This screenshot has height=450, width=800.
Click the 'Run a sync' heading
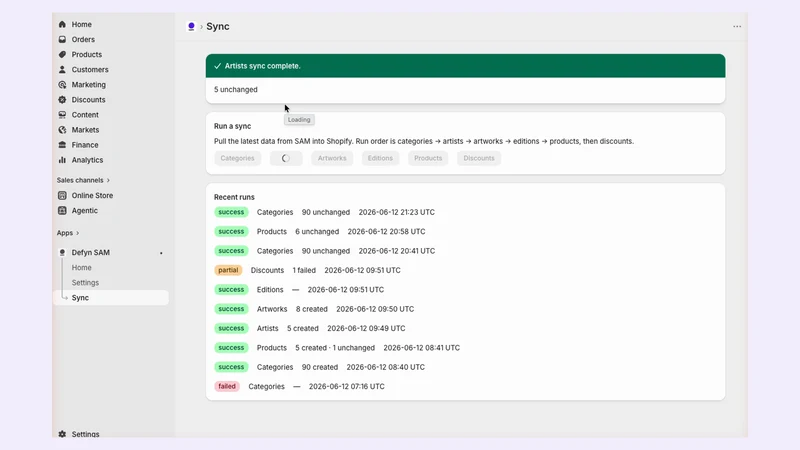233,126
